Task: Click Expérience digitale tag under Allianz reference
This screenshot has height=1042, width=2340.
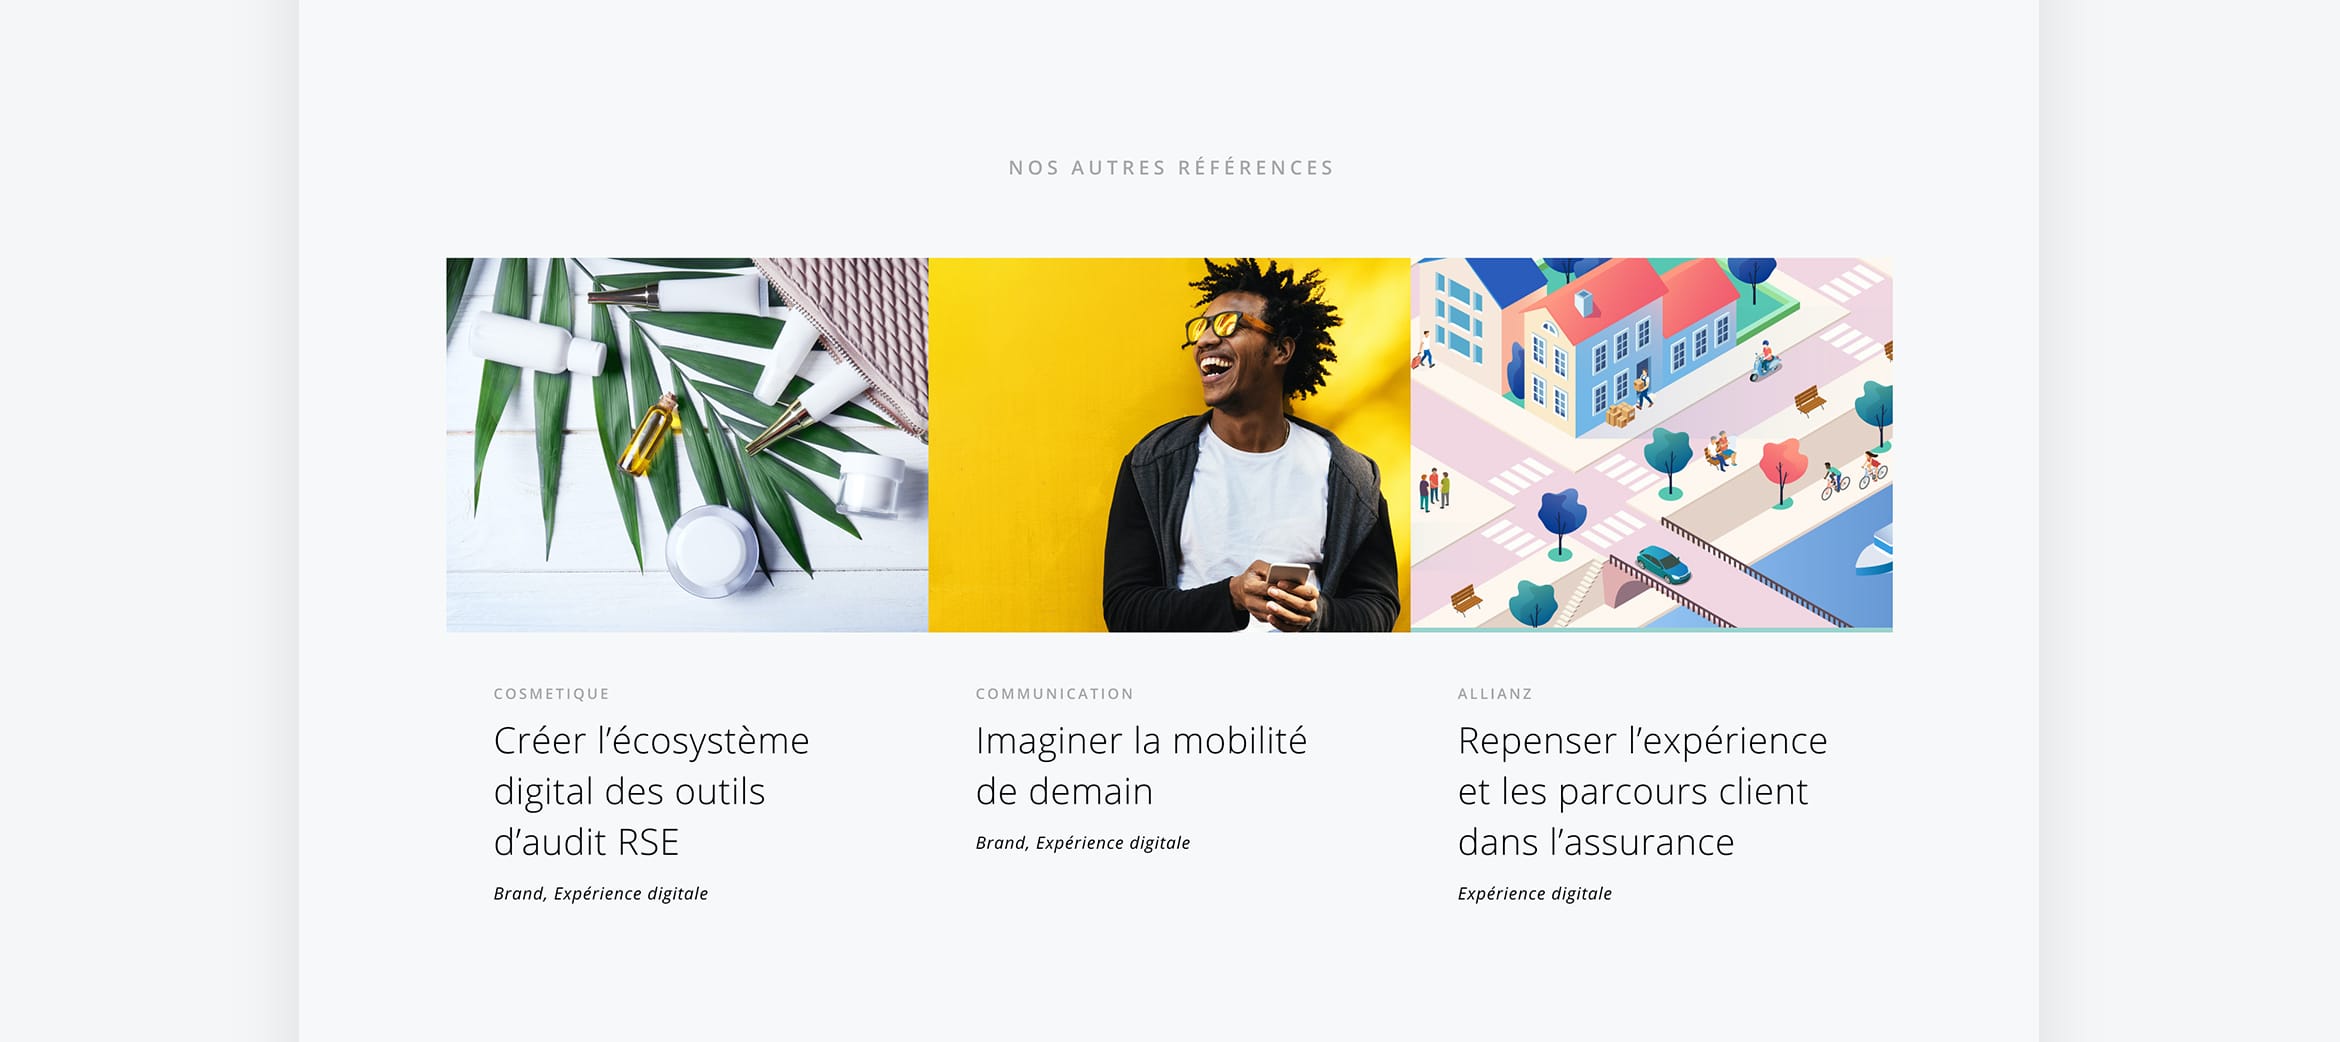Action: click(1535, 894)
